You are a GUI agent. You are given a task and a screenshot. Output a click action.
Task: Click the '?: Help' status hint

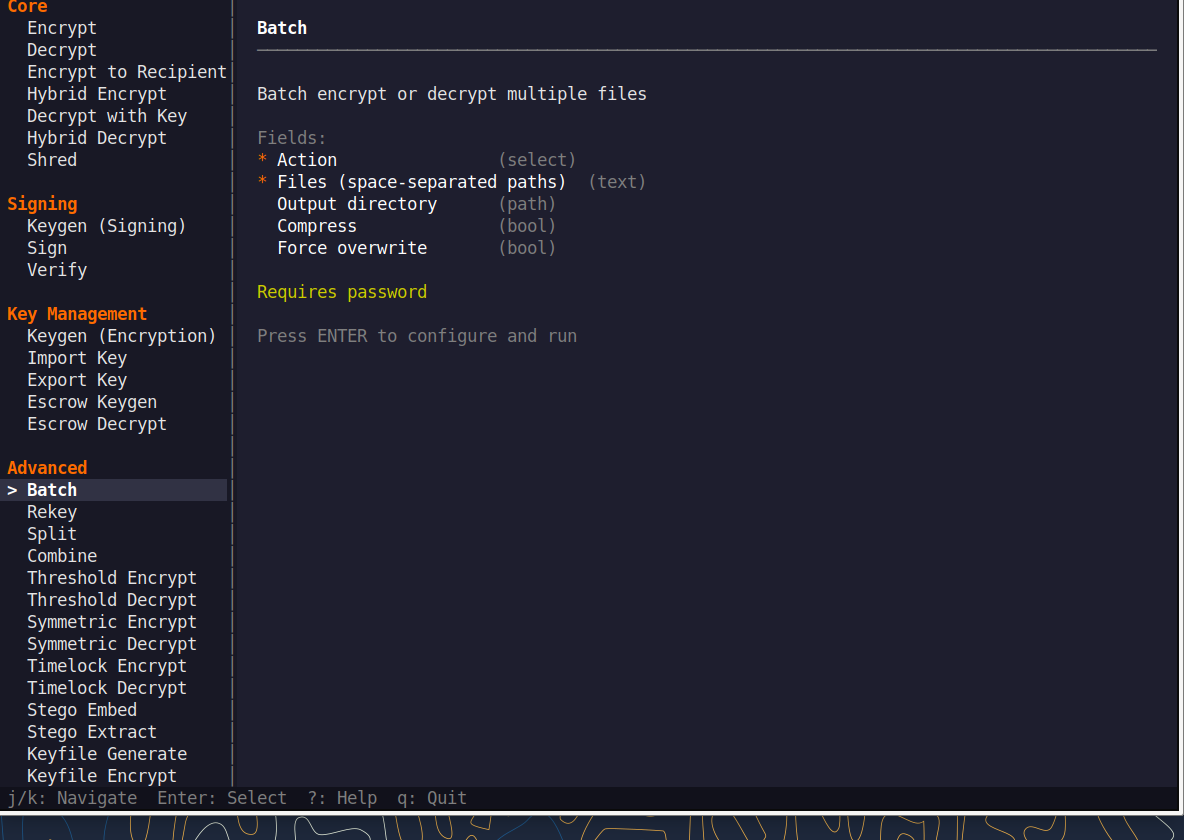(x=342, y=798)
